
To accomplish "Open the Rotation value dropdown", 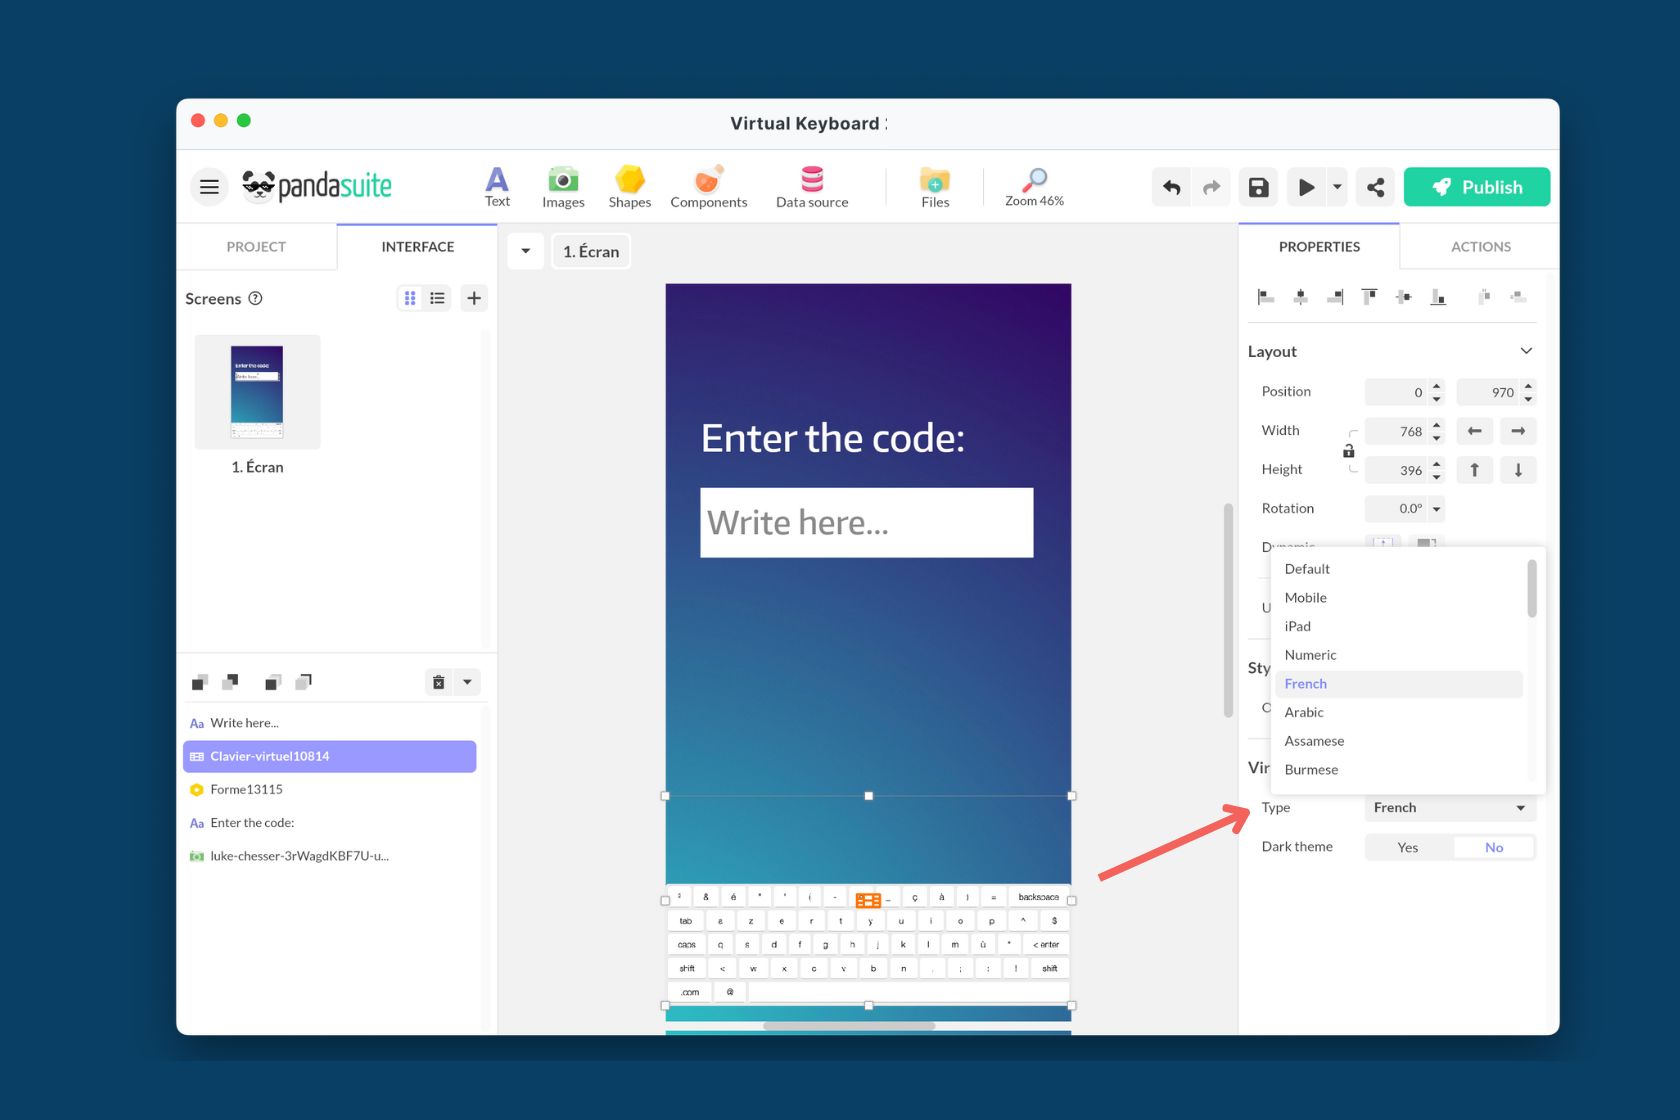I will pos(1437,509).
